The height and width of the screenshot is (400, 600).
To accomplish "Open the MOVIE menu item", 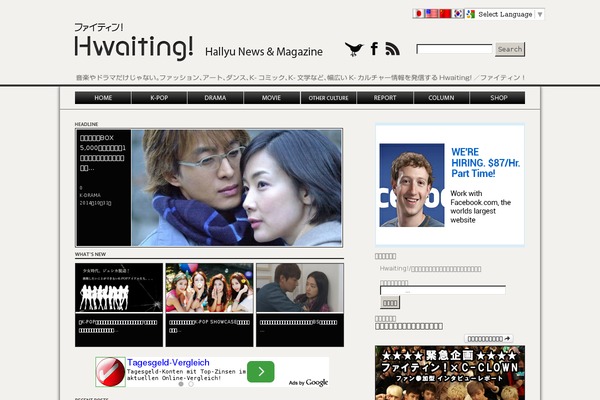I will pos(271,98).
